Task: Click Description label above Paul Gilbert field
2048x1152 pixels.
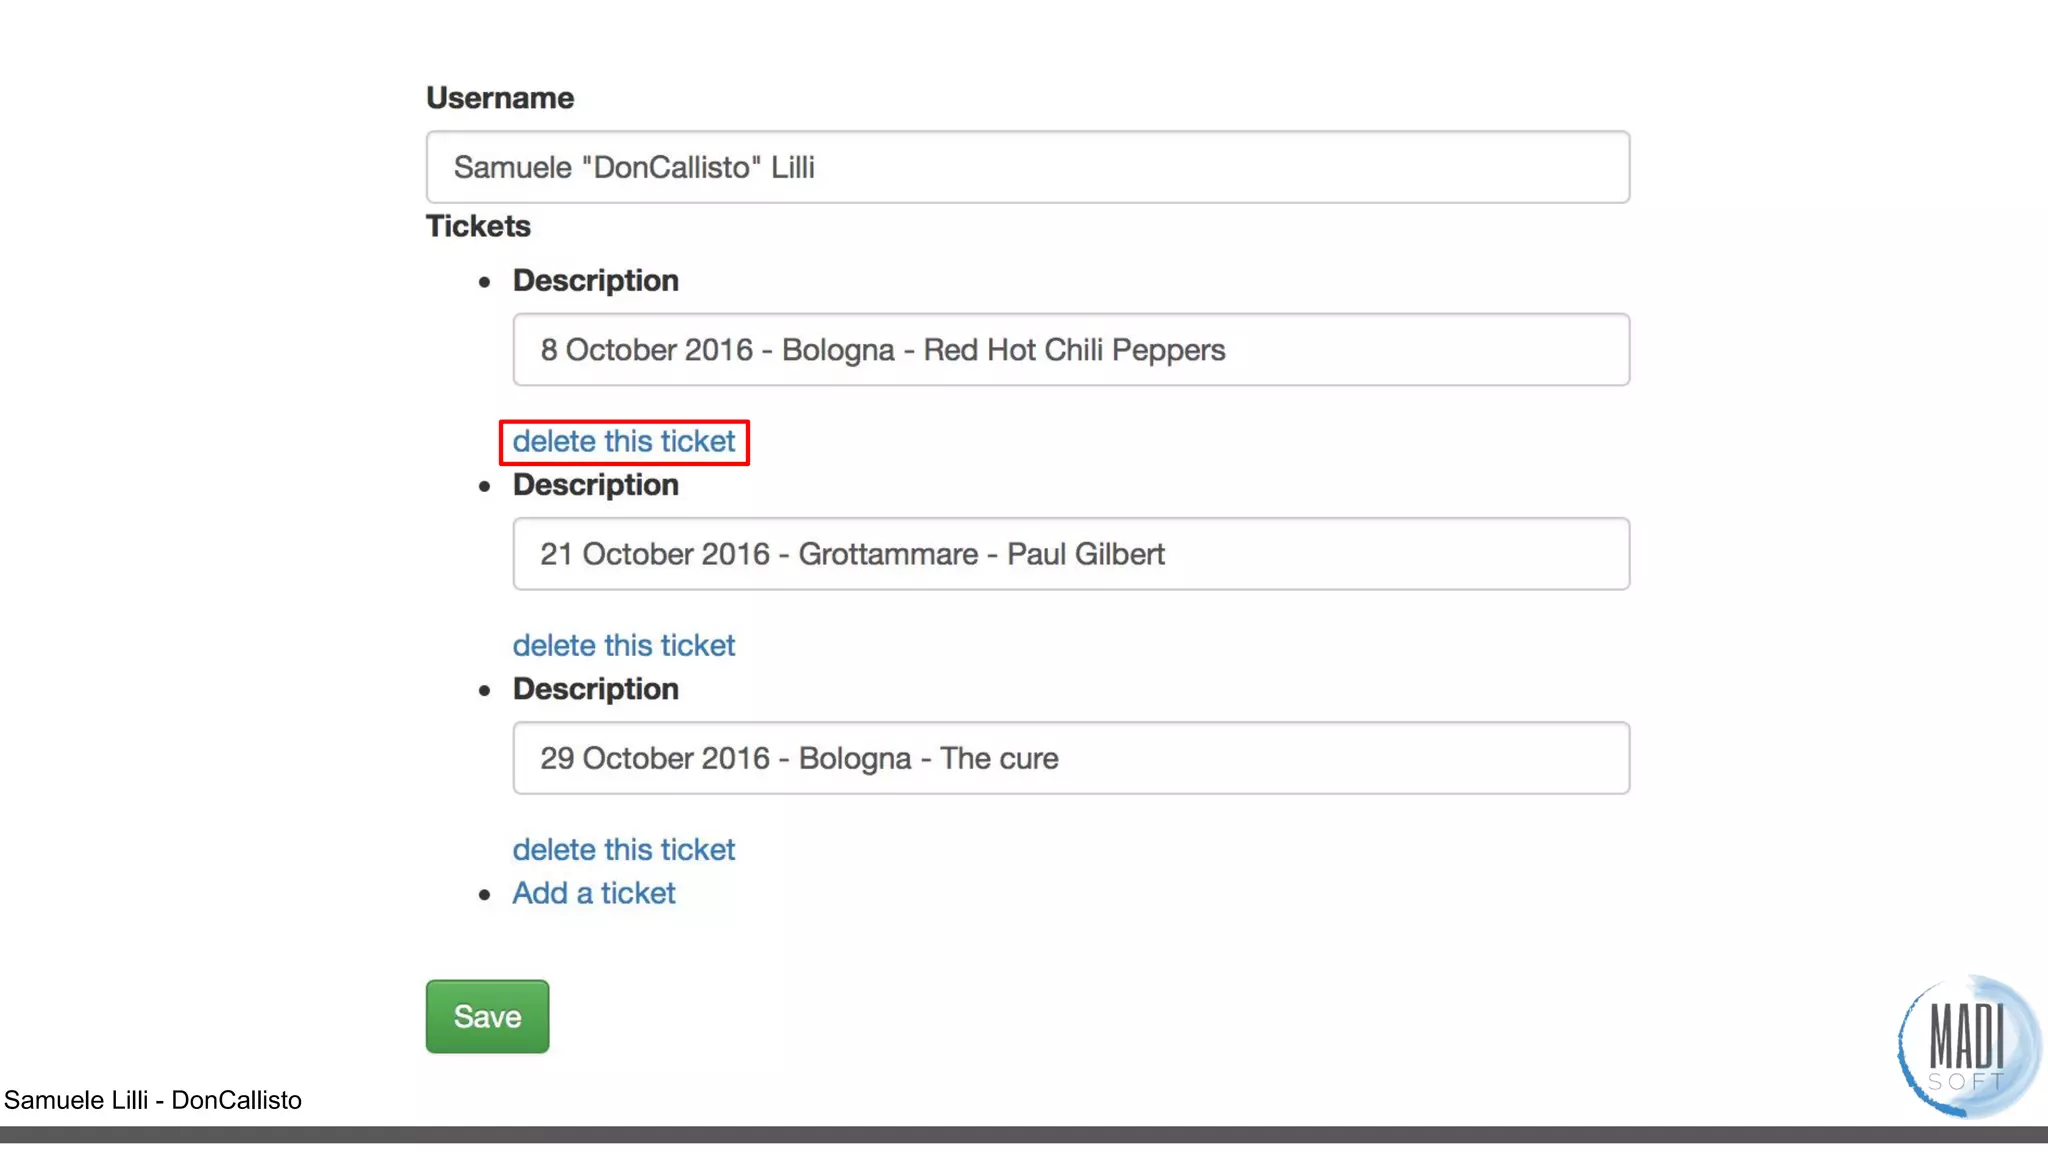Action: [595, 485]
